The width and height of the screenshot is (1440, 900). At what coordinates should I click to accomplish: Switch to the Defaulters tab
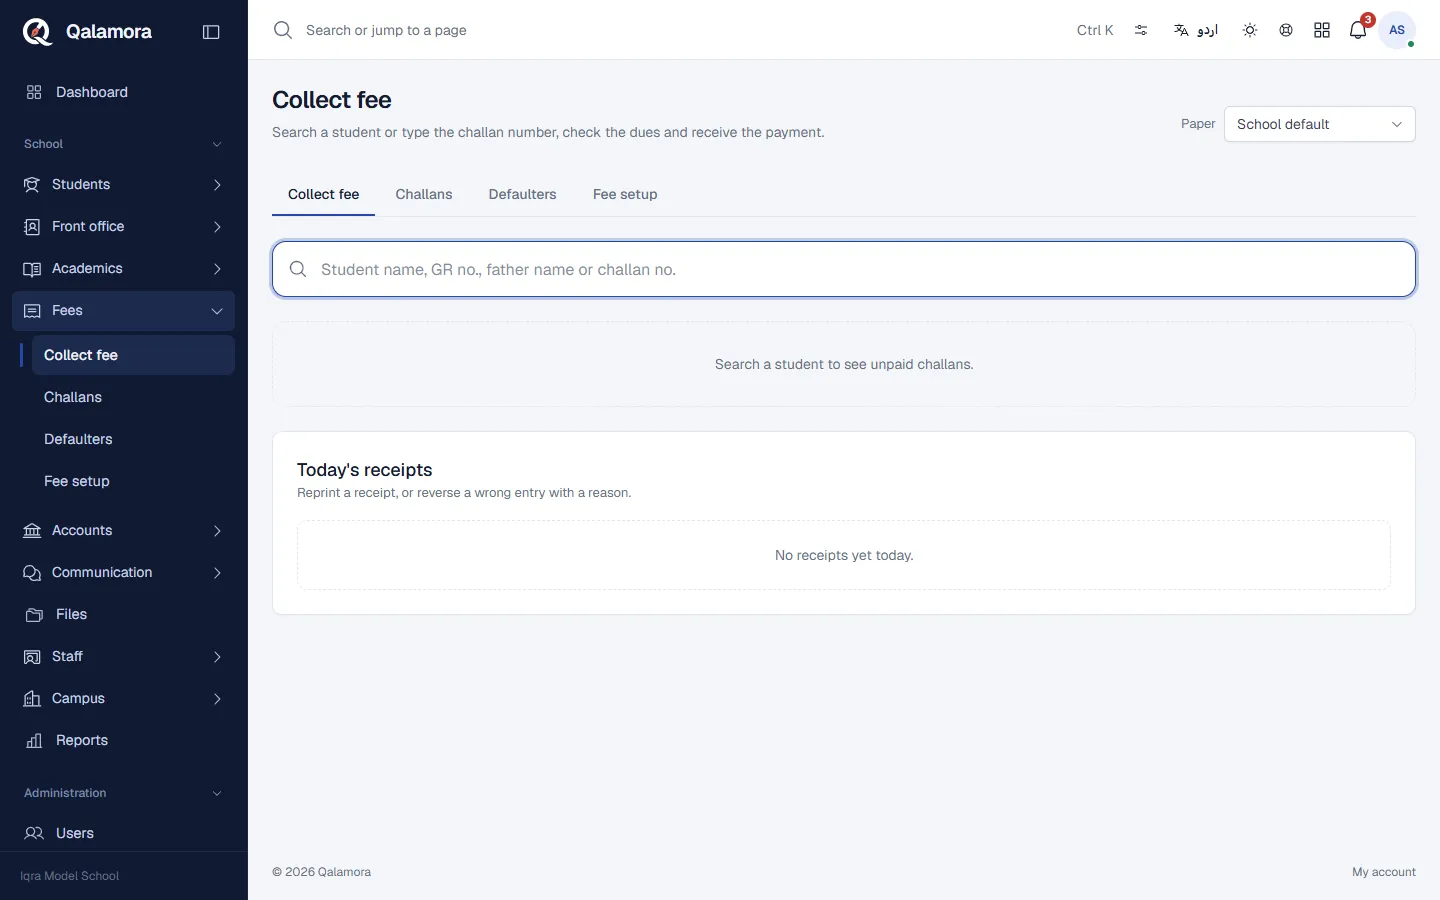522,194
